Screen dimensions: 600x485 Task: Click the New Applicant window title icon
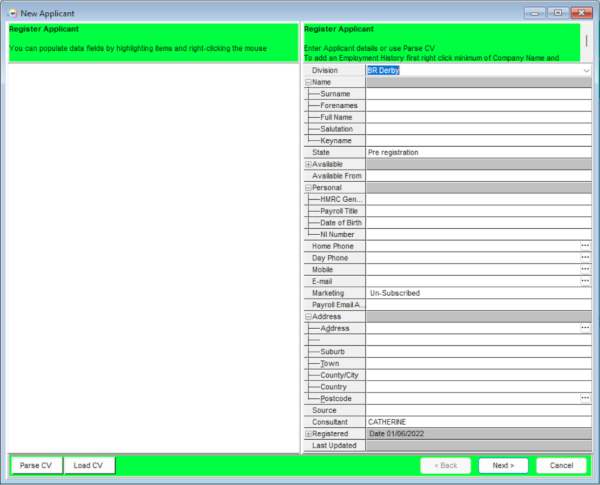tap(12, 13)
